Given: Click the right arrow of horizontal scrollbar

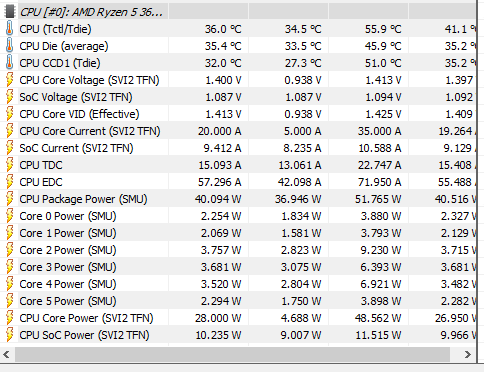Looking at the screenshot, I should point(468,354).
